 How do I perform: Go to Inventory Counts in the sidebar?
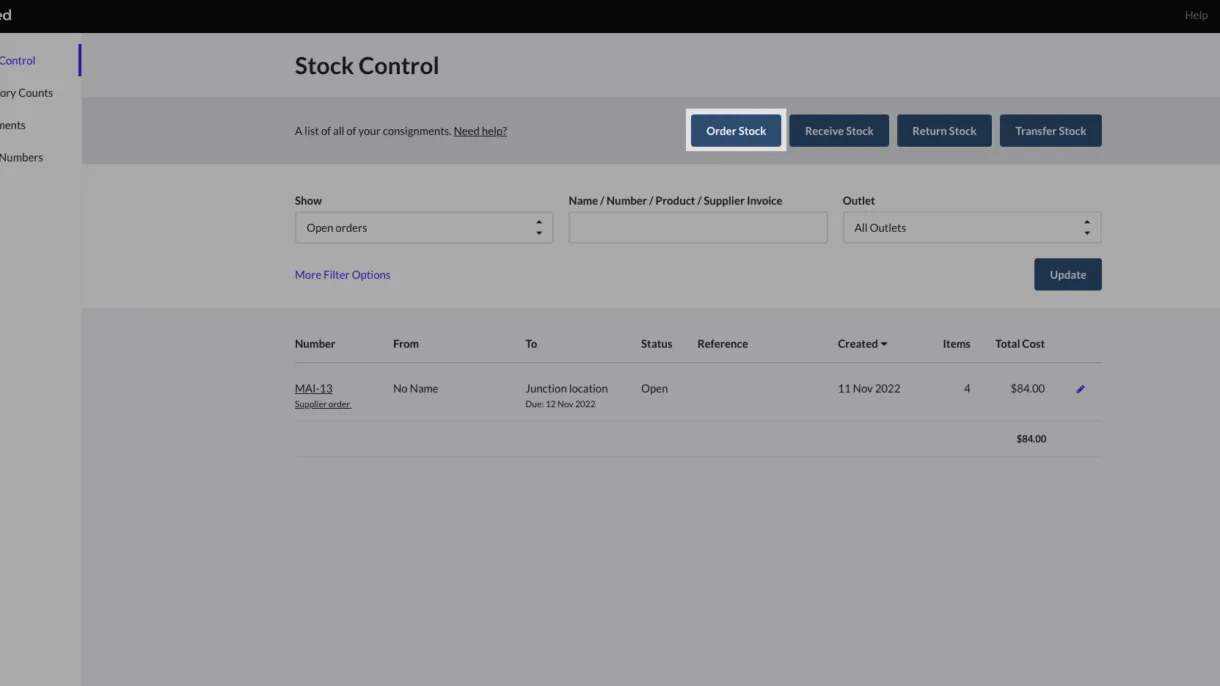tap(26, 93)
